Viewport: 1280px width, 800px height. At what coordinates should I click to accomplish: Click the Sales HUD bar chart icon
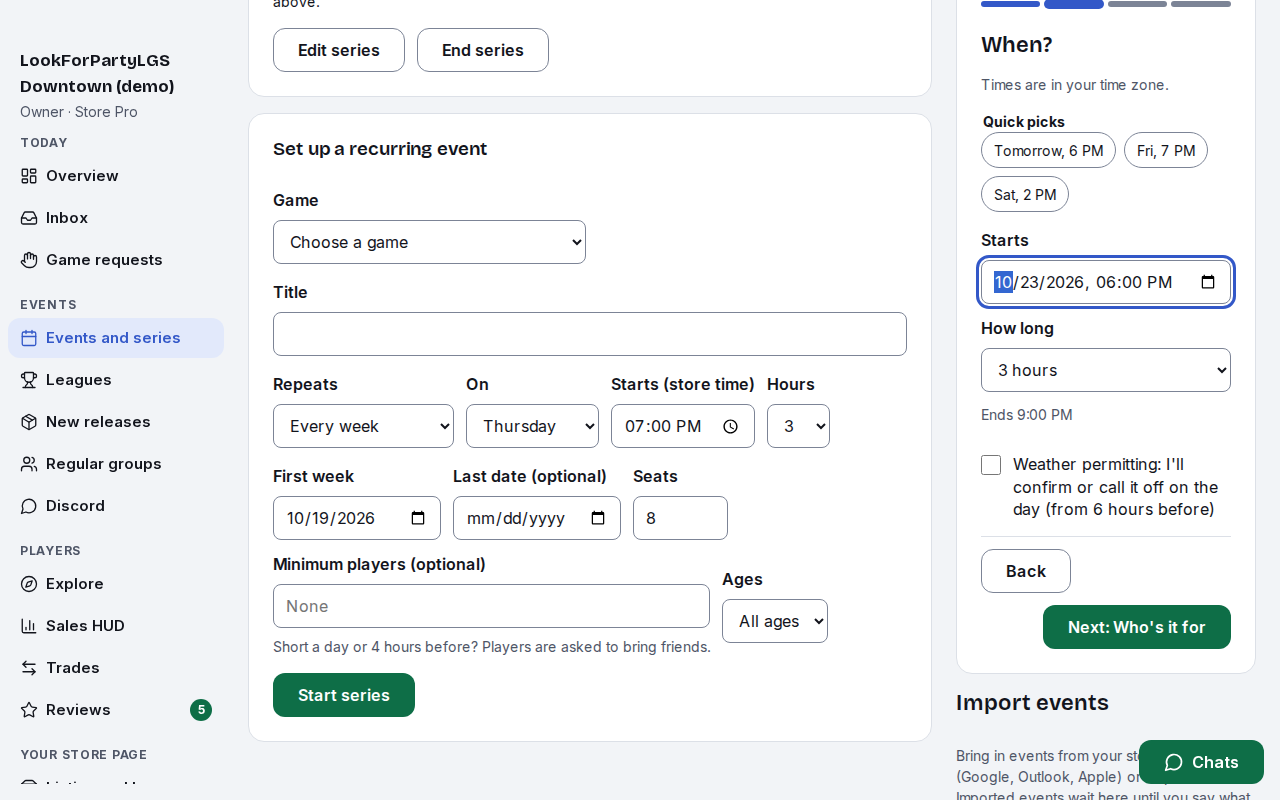point(29,626)
